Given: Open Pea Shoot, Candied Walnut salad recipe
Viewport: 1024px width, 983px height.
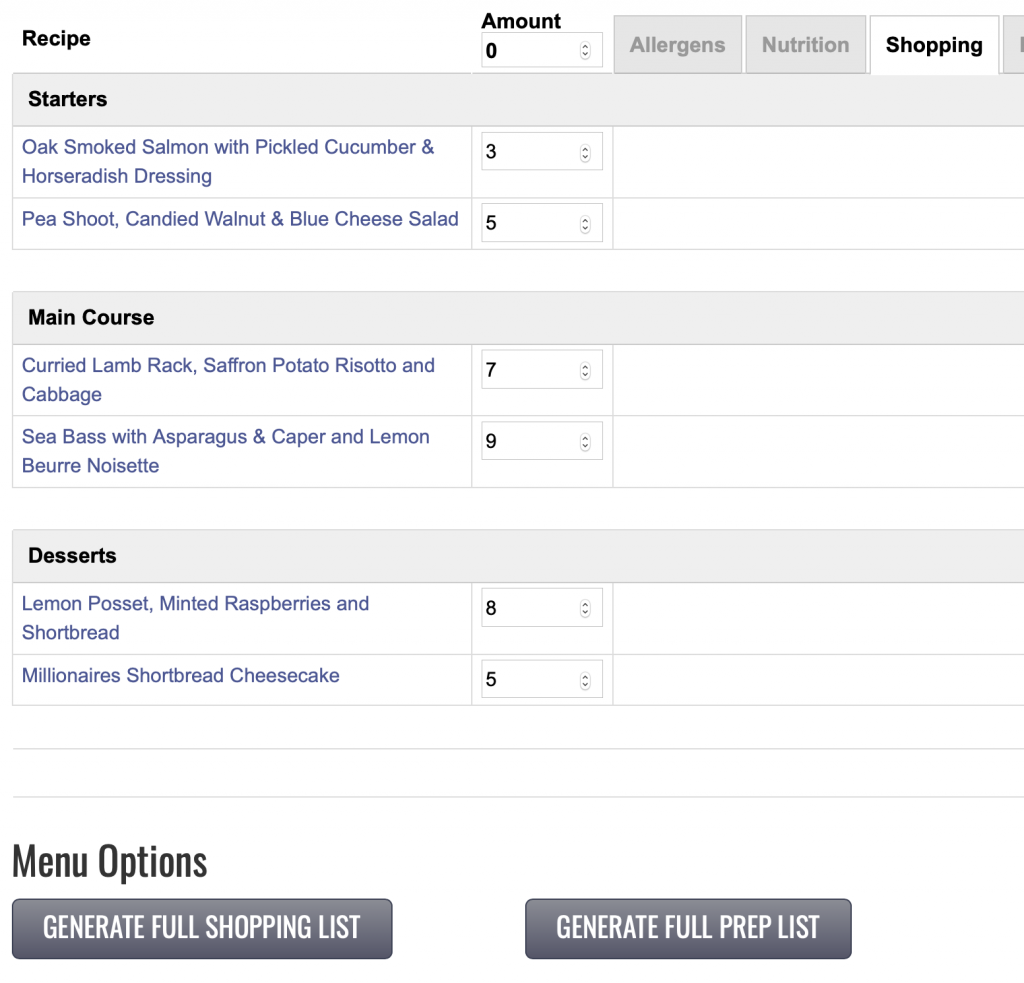Looking at the screenshot, I should (x=240, y=219).
